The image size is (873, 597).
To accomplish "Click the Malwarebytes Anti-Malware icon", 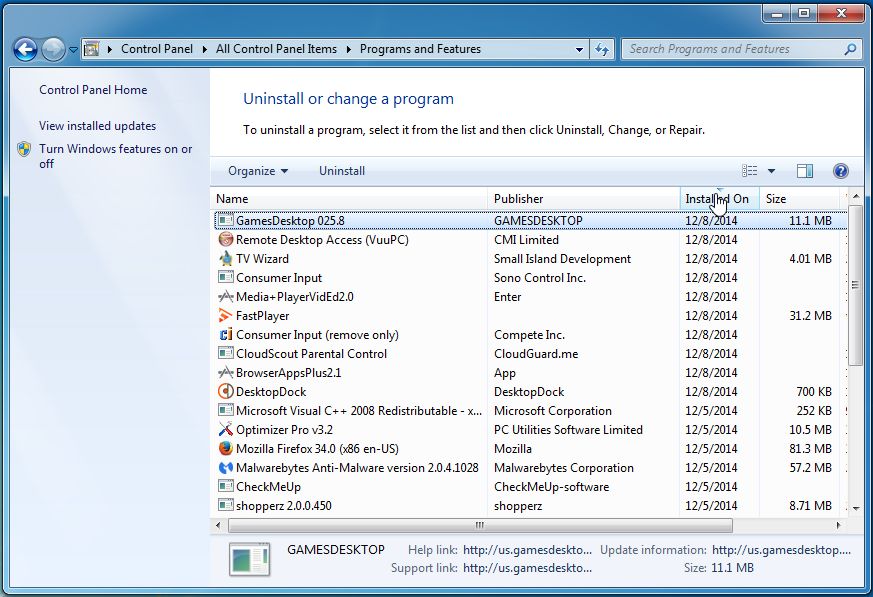I will 225,467.
